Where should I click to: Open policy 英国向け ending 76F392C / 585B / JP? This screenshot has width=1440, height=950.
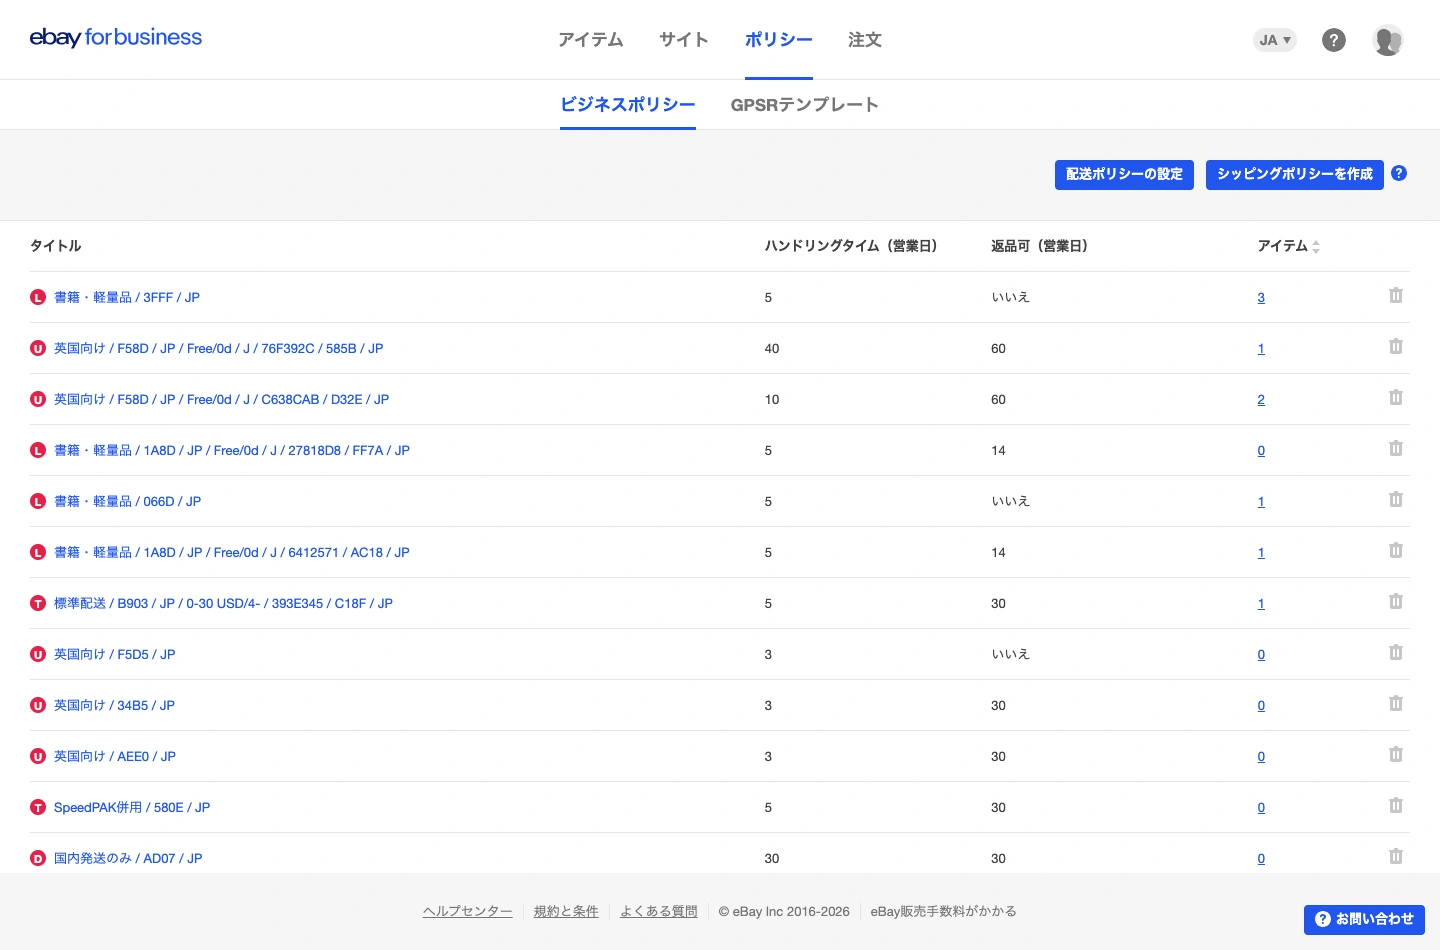tap(219, 348)
